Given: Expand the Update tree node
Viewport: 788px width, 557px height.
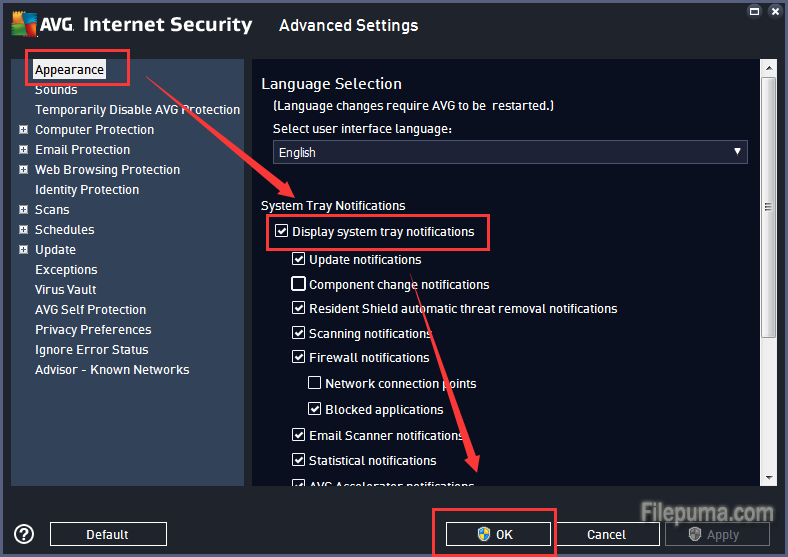Looking at the screenshot, I should [x=23, y=250].
